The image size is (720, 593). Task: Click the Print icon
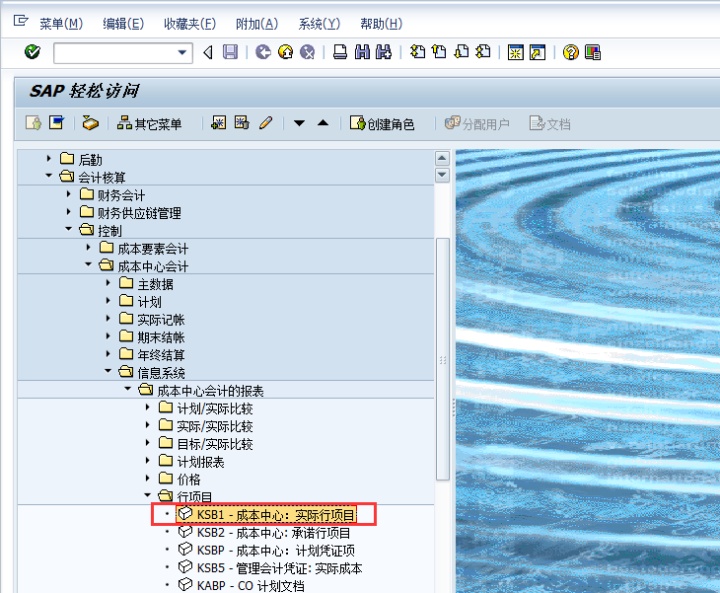(x=340, y=52)
